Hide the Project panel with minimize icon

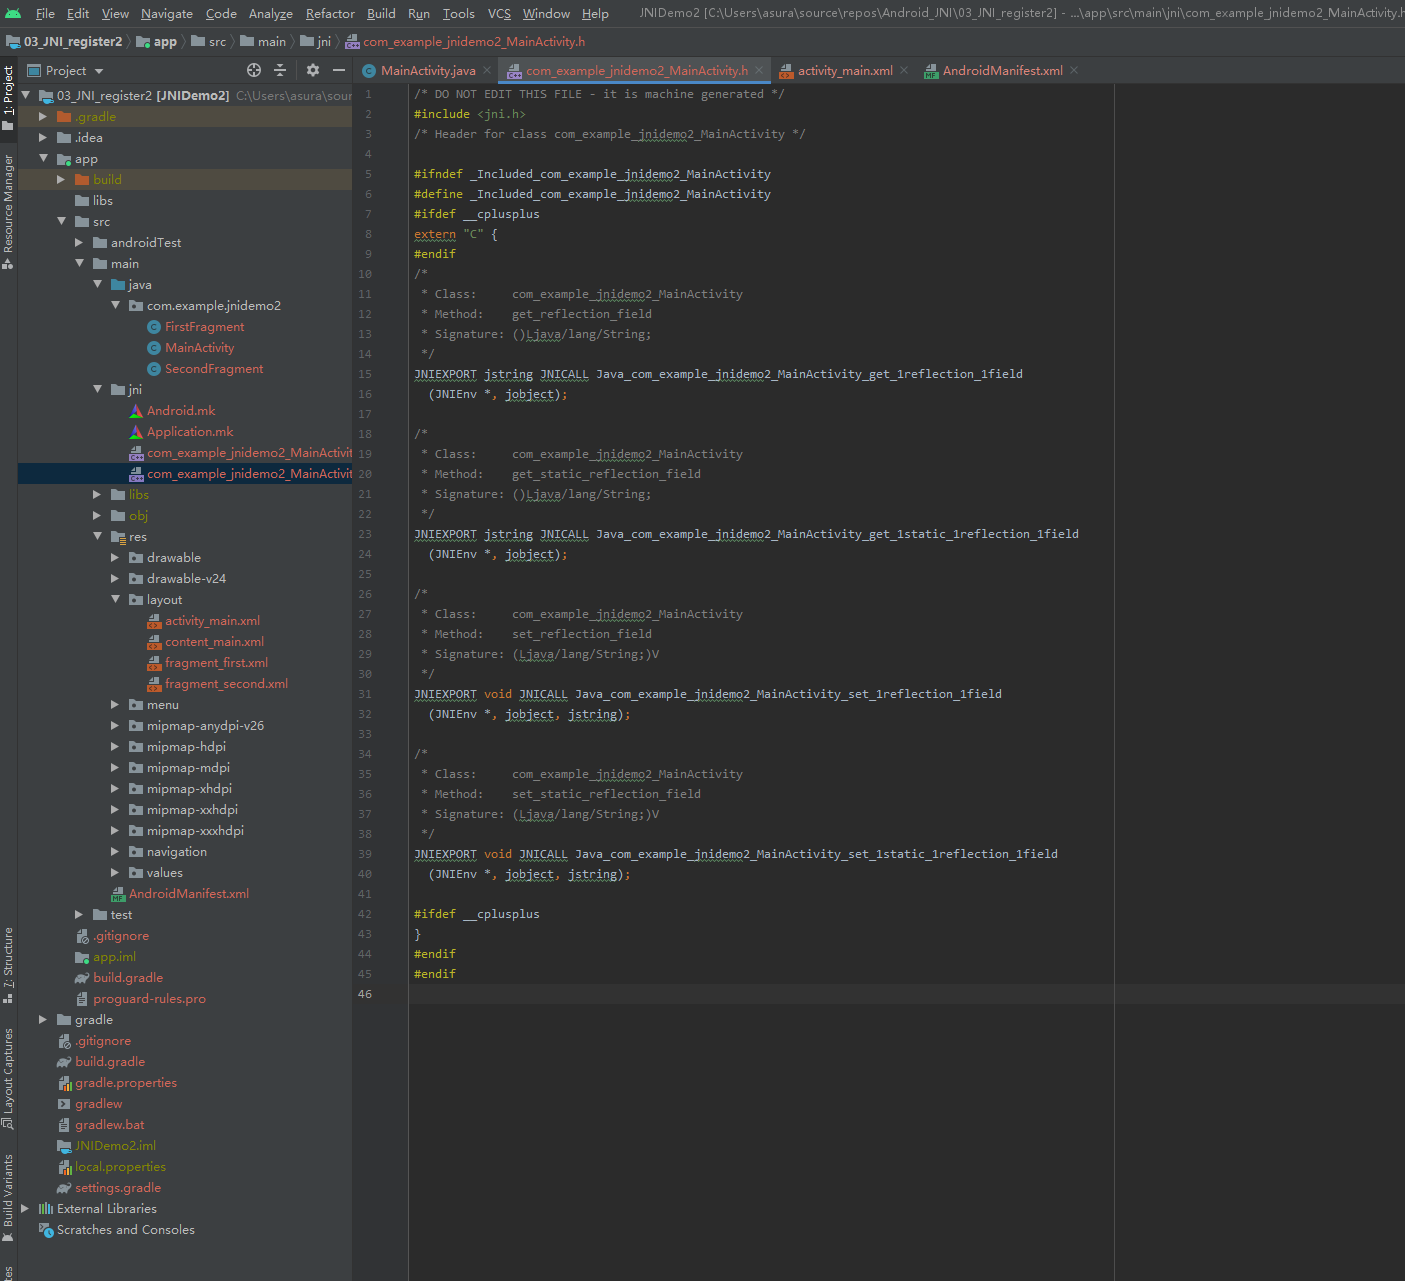[x=339, y=70]
